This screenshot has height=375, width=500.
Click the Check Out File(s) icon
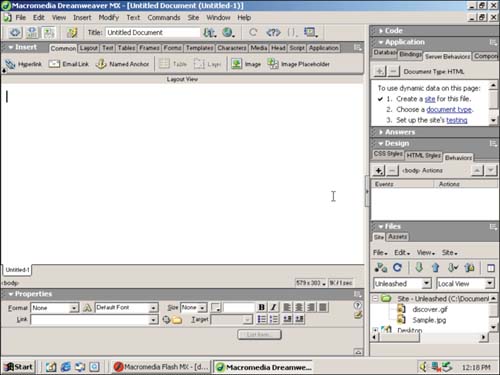[x=452, y=267]
